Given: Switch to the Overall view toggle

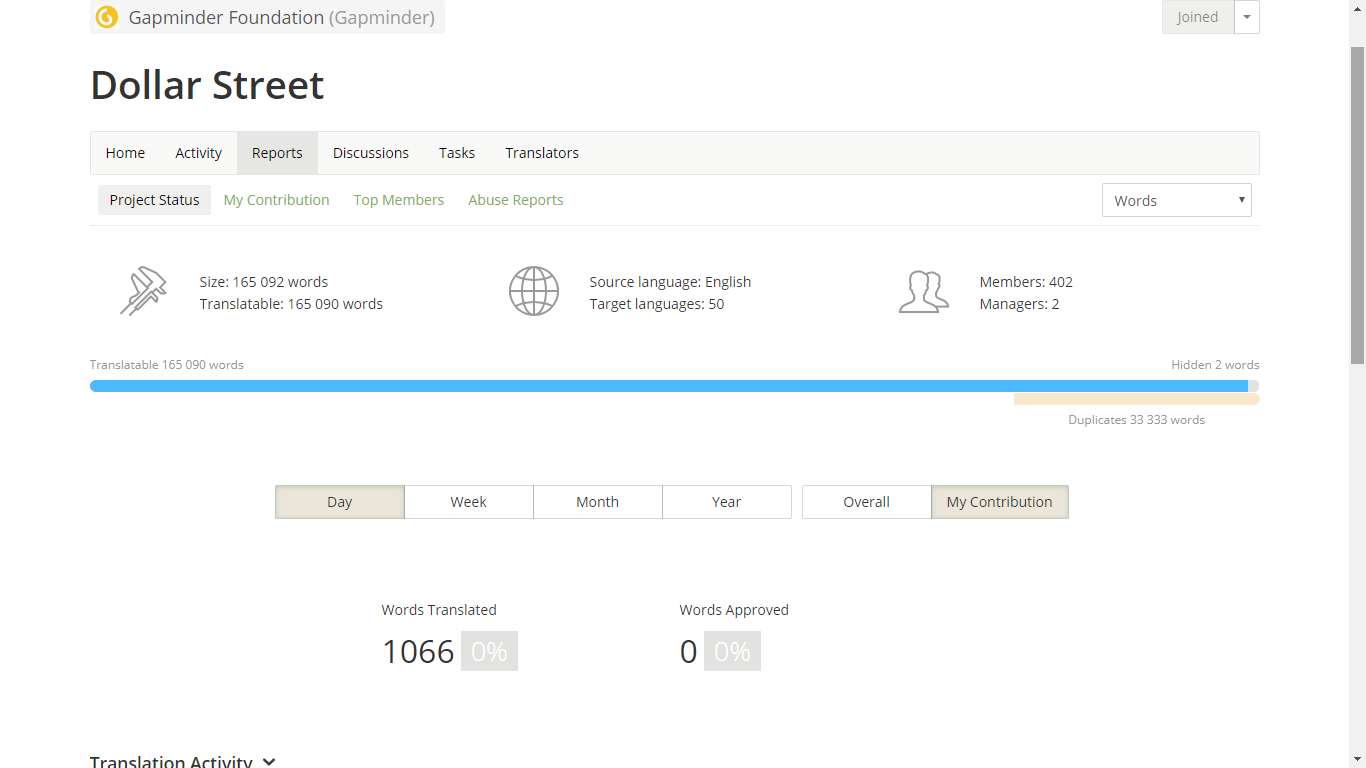Looking at the screenshot, I should pyautogui.click(x=867, y=502).
